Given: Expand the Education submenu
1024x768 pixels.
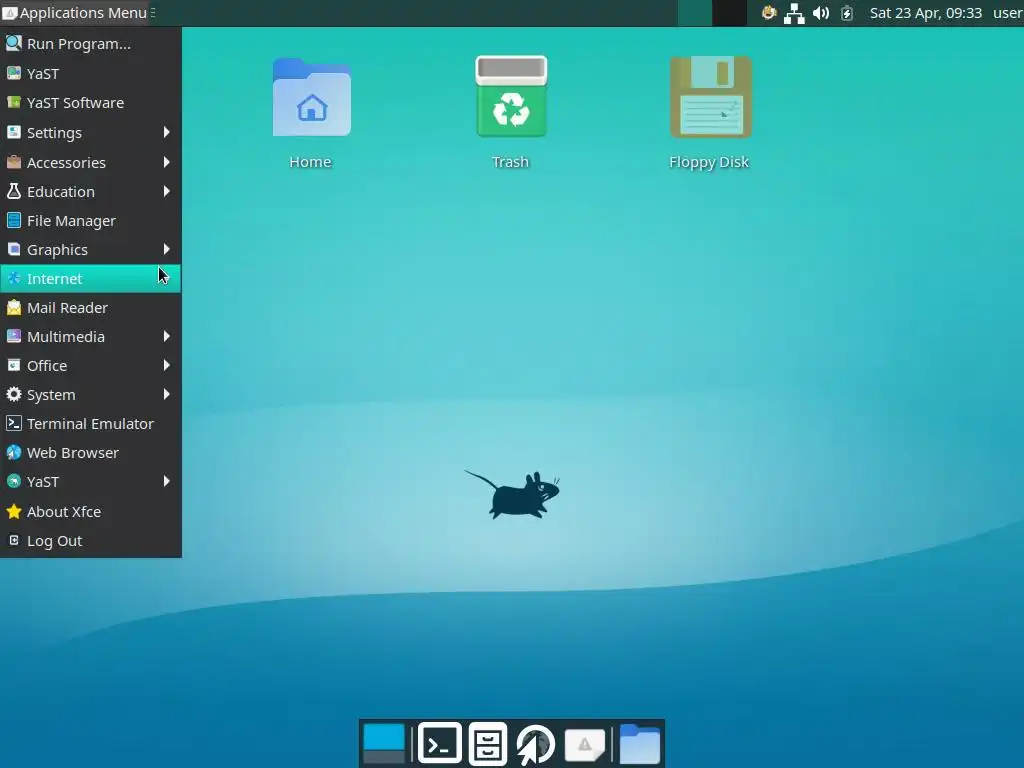Looking at the screenshot, I should click(91, 191).
